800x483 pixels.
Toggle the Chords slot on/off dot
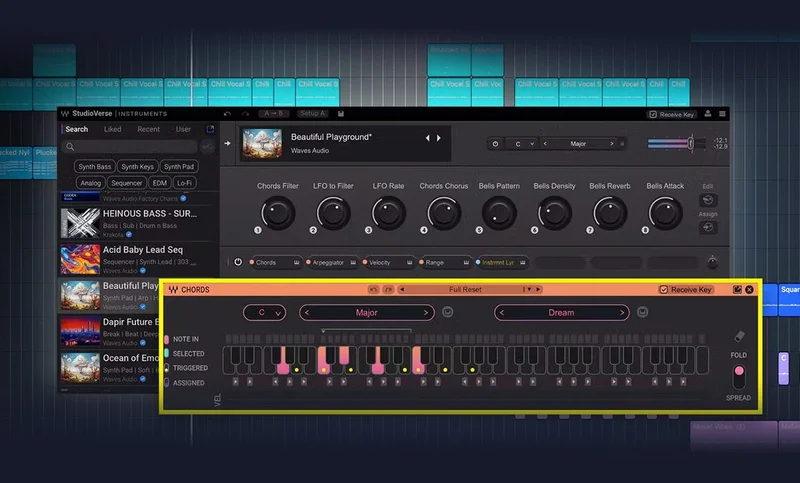pyautogui.click(x=252, y=262)
